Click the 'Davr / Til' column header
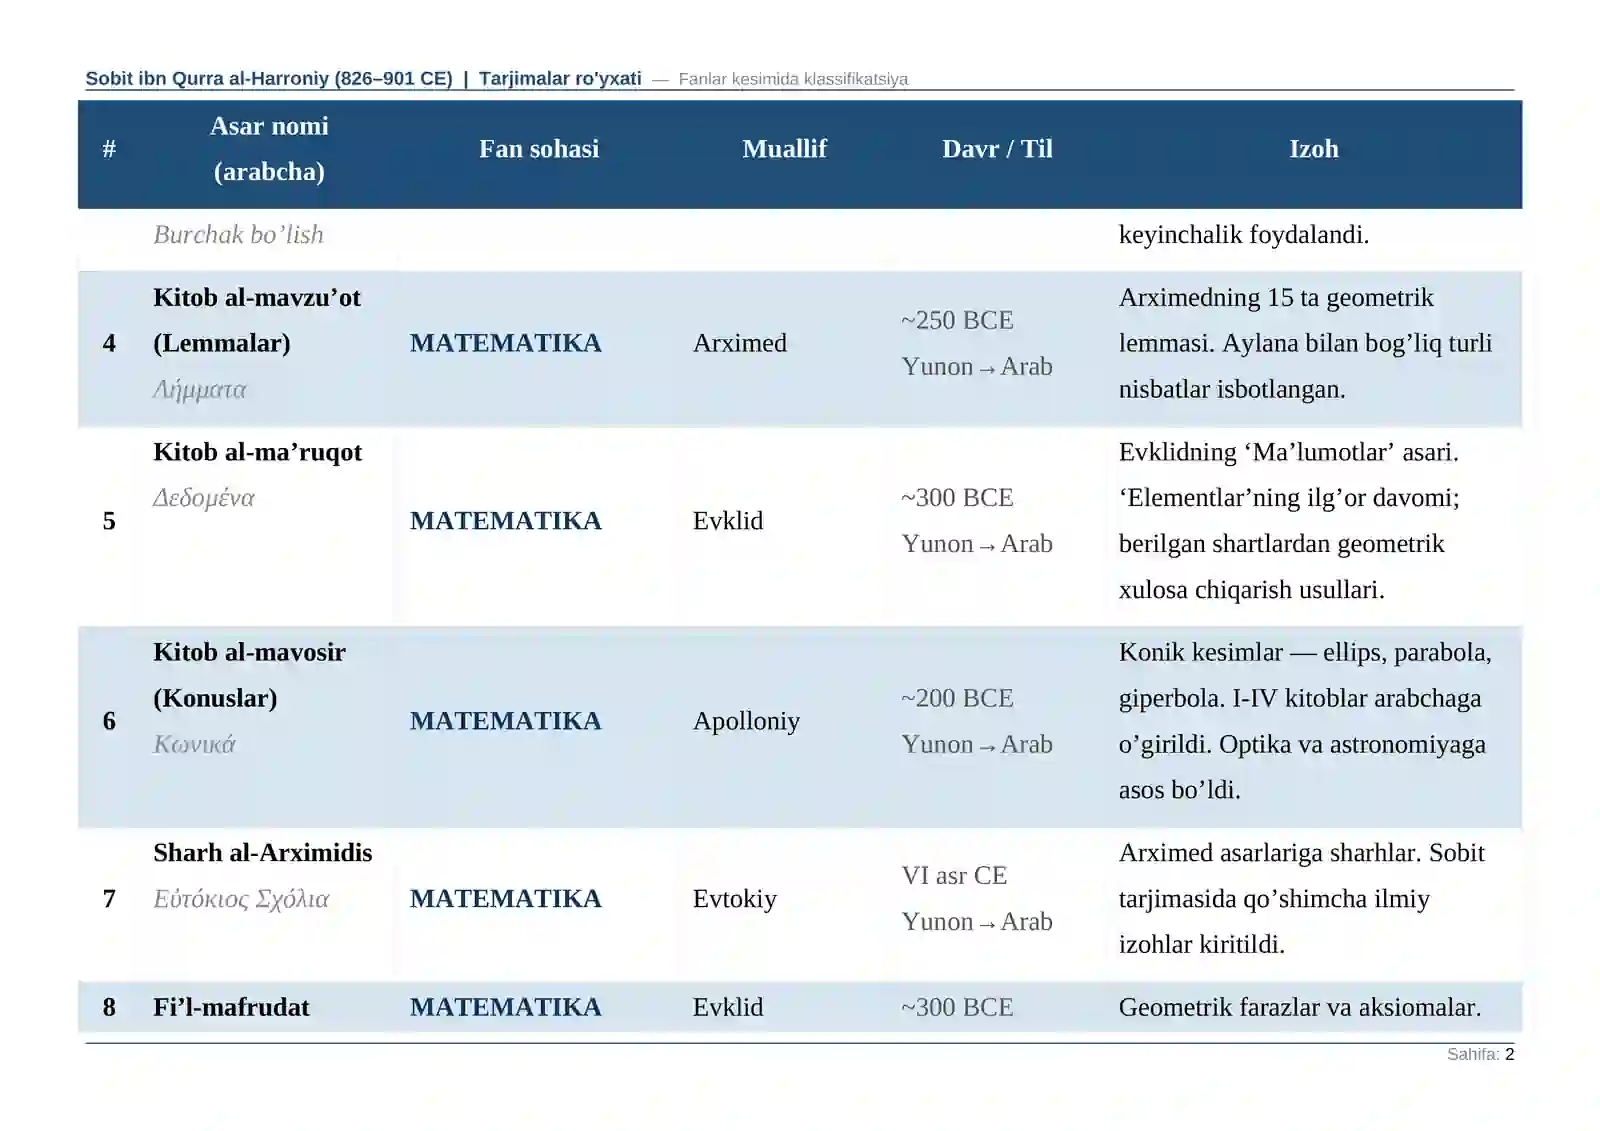This screenshot has width=1600, height=1131. point(997,149)
